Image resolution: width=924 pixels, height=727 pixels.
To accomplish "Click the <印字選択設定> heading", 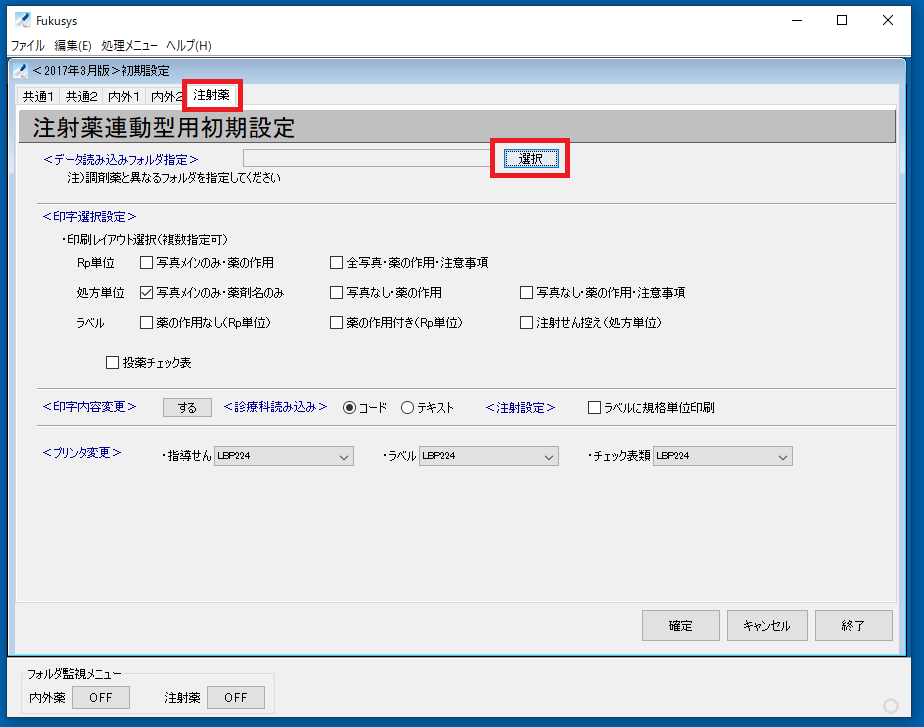I will [x=90, y=217].
